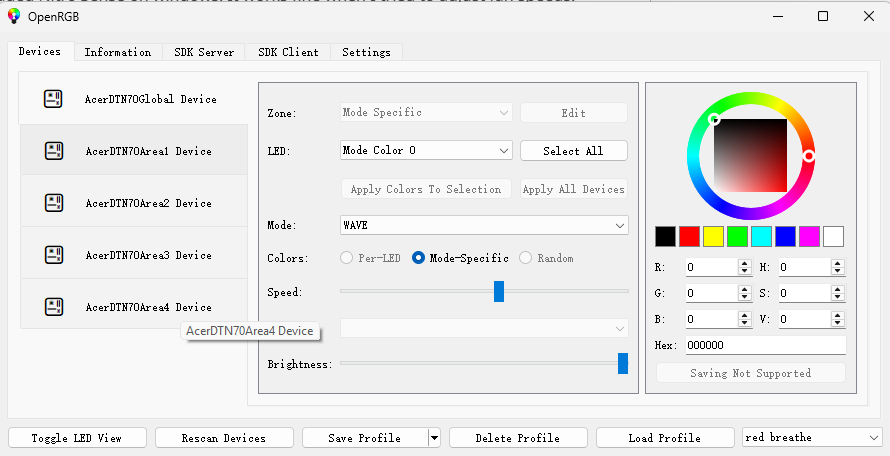This screenshot has width=890, height=456.
Task: Open the SDK Server tab
Action: click(204, 52)
